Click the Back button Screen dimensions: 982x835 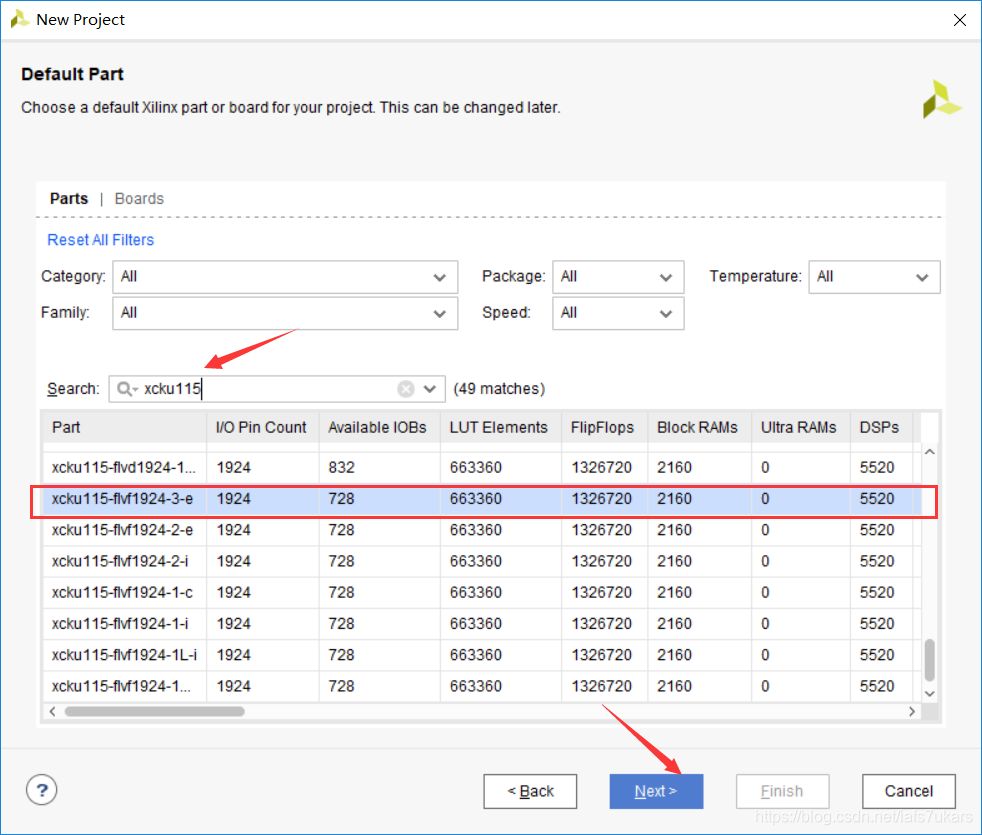point(530,791)
